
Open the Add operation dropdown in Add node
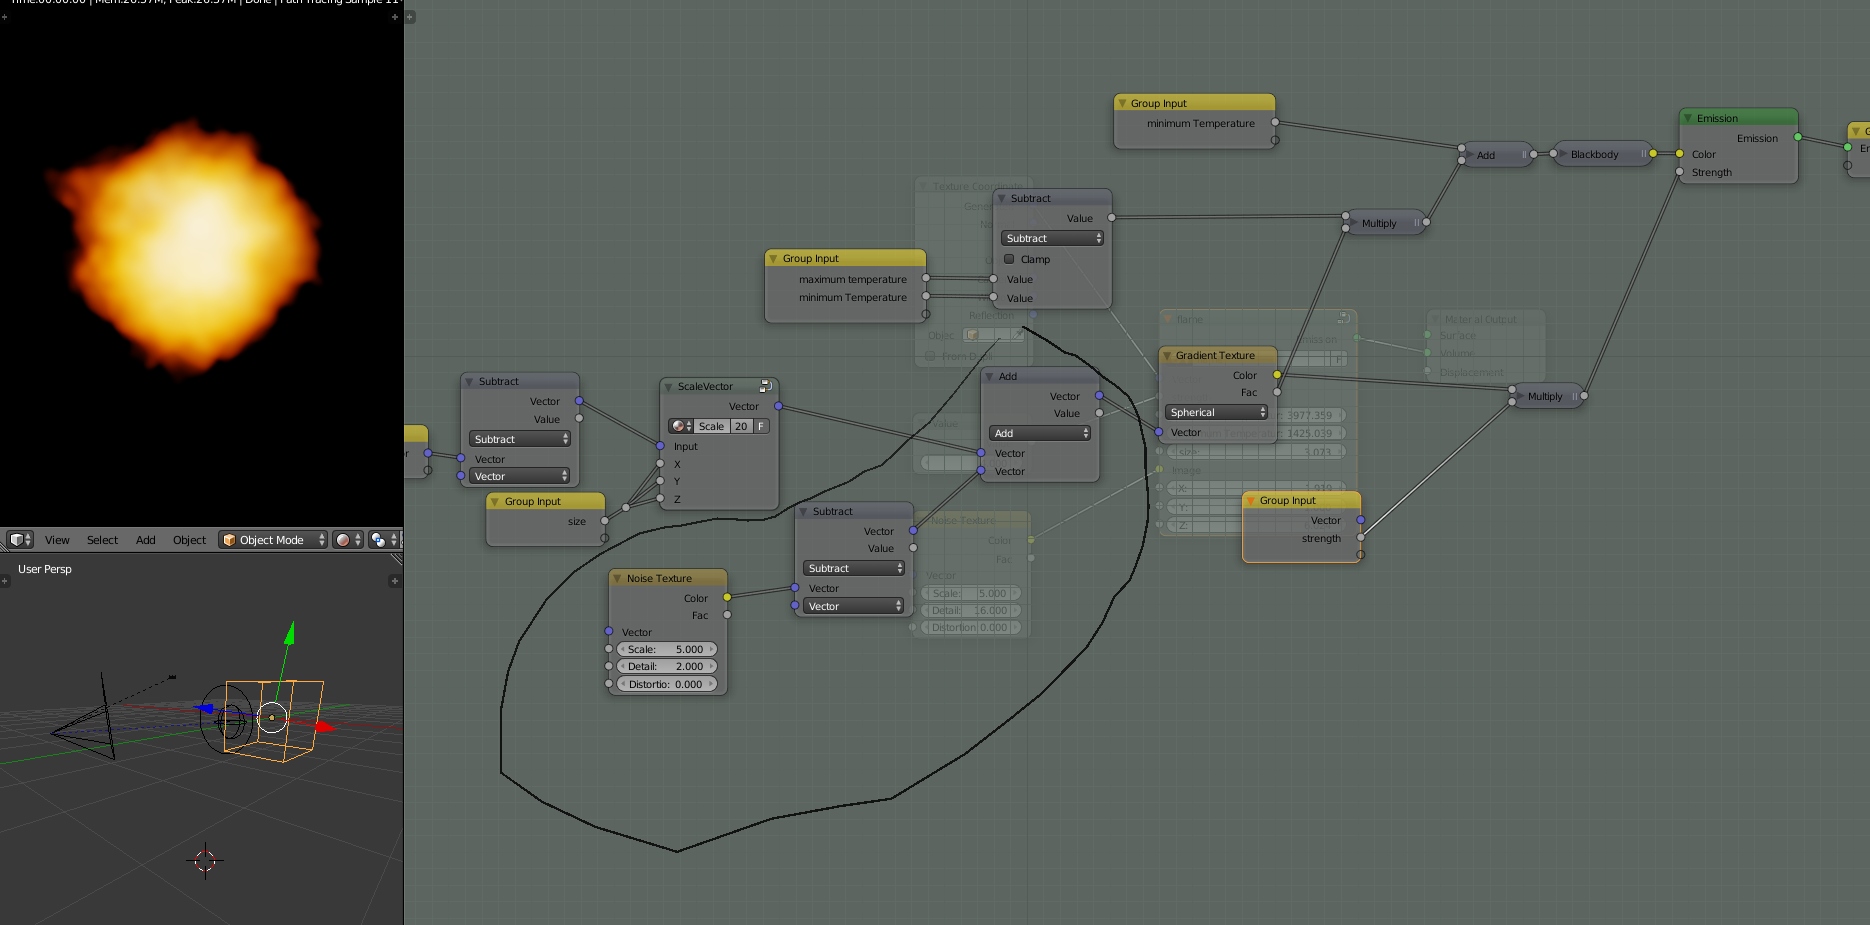click(x=1040, y=433)
